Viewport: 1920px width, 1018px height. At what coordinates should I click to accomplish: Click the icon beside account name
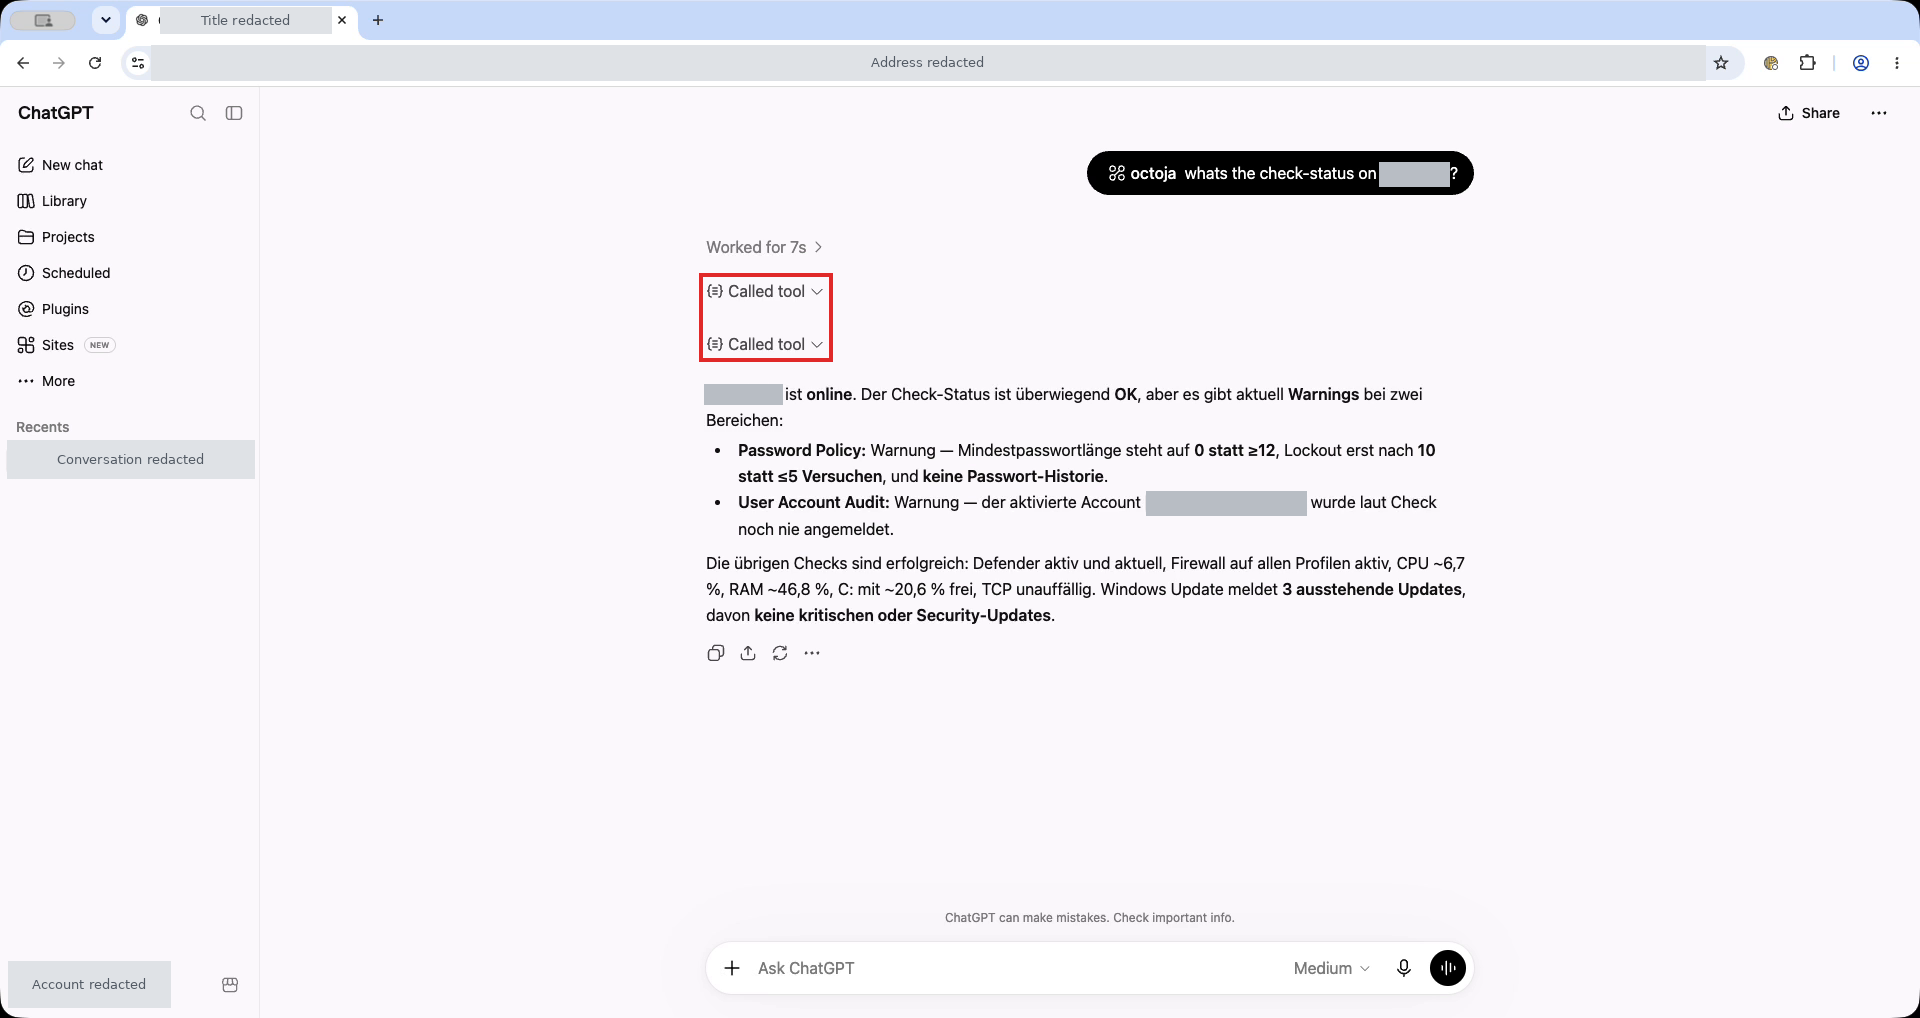[230, 985]
